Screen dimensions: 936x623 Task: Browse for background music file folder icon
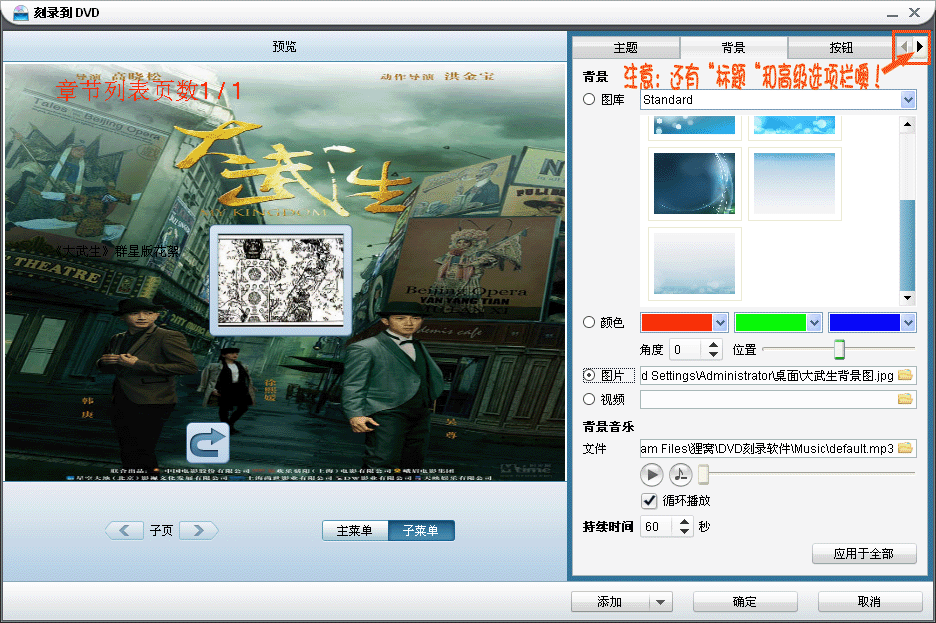click(905, 448)
